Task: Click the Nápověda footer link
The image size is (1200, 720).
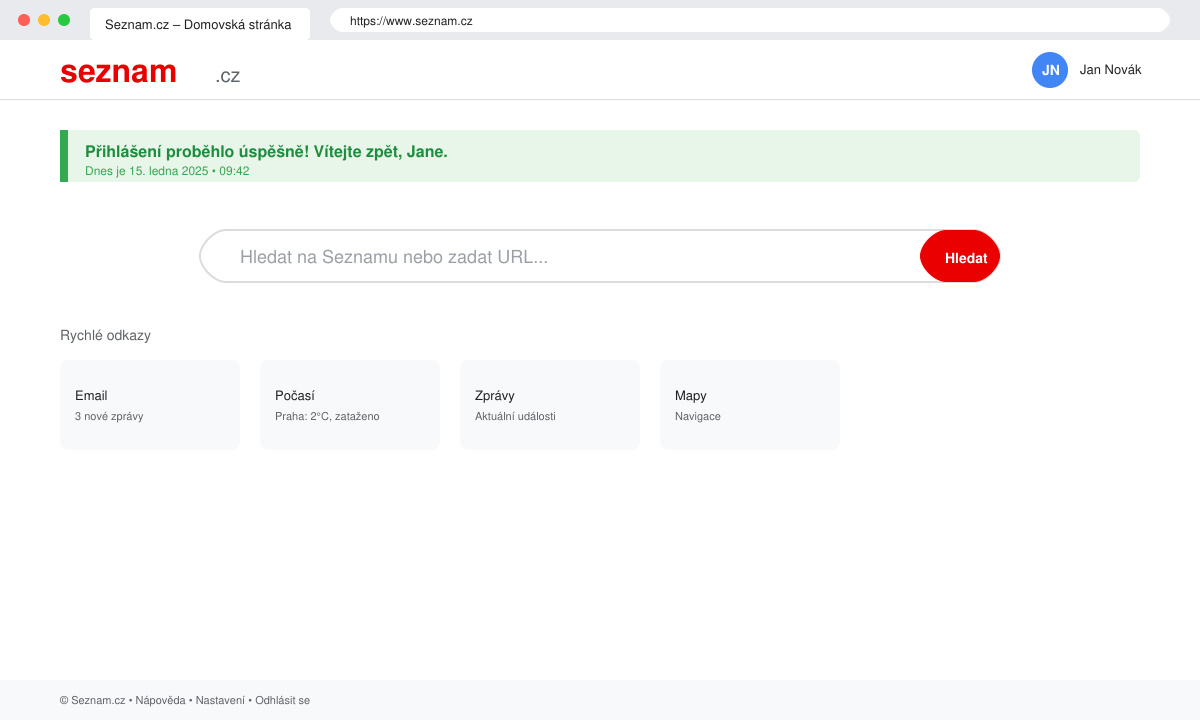Action: pyautogui.click(x=160, y=700)
